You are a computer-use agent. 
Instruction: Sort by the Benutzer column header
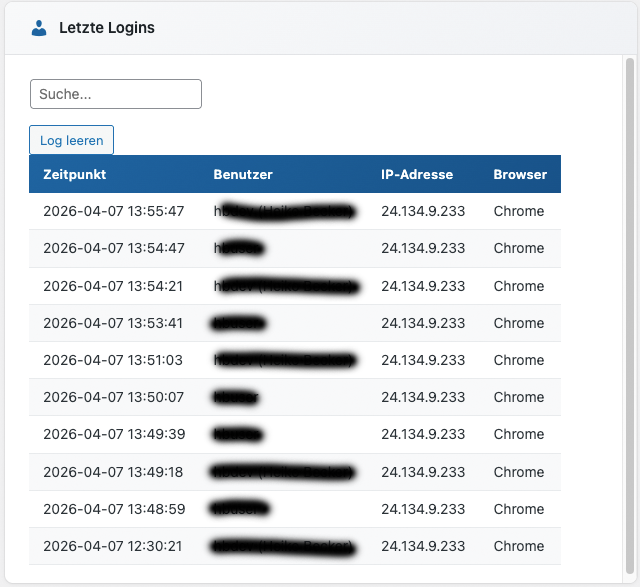243,174
